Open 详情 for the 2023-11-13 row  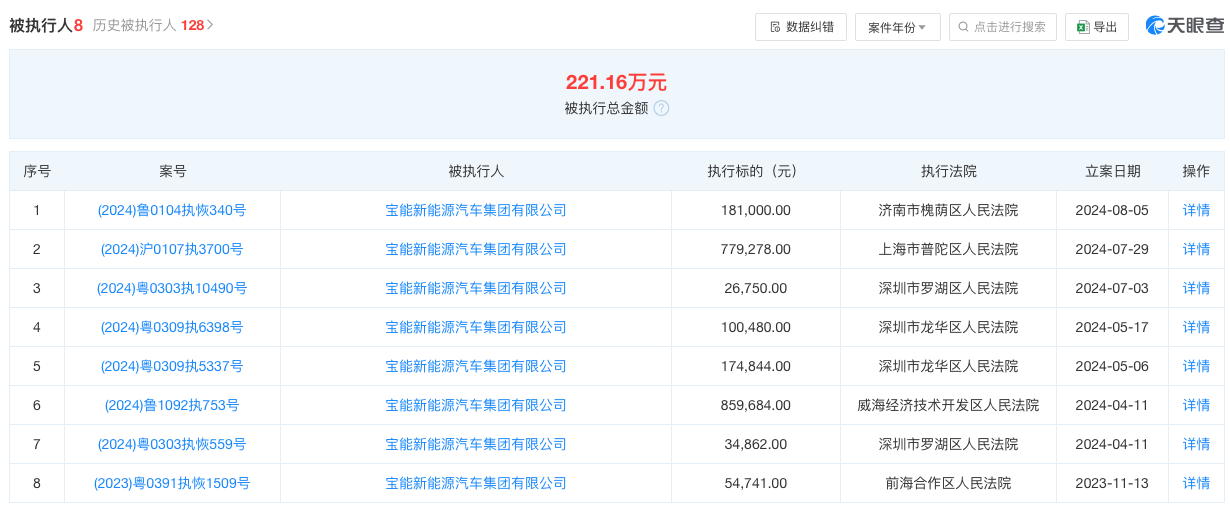click(x=1196, y=483)
